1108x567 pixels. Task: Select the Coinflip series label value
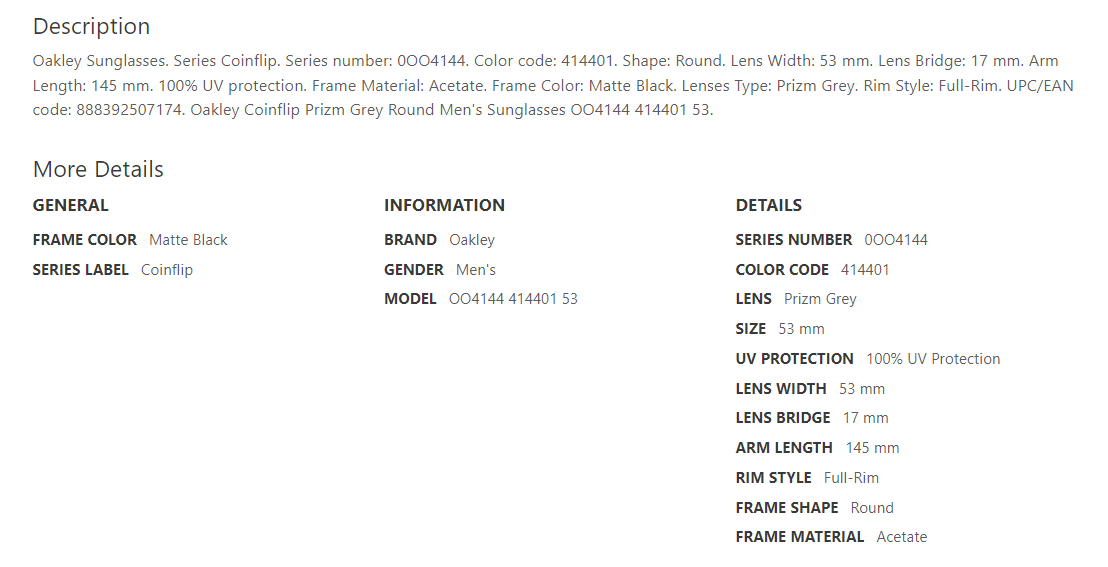pyautogui.click(x=166, y=270)
